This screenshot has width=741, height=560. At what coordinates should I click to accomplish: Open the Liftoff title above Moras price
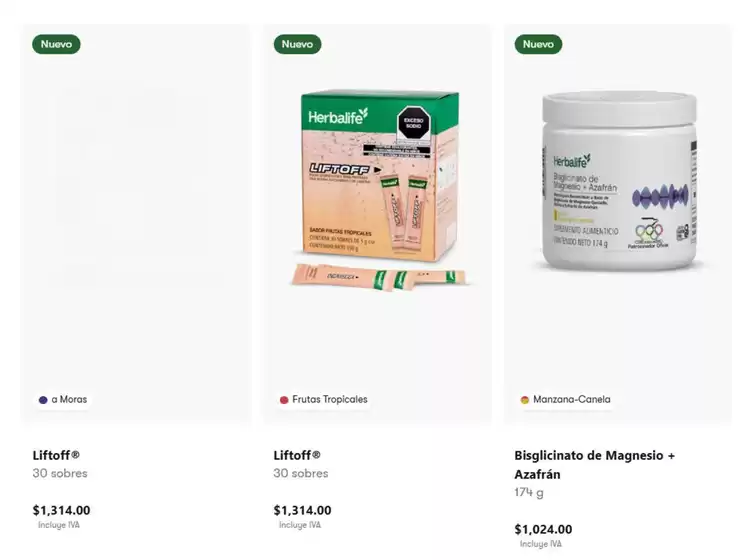click(x=56, y=455)
